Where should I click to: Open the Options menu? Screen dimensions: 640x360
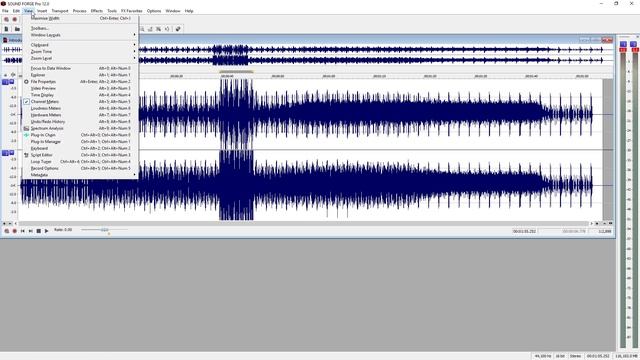(x=153, y=11)
